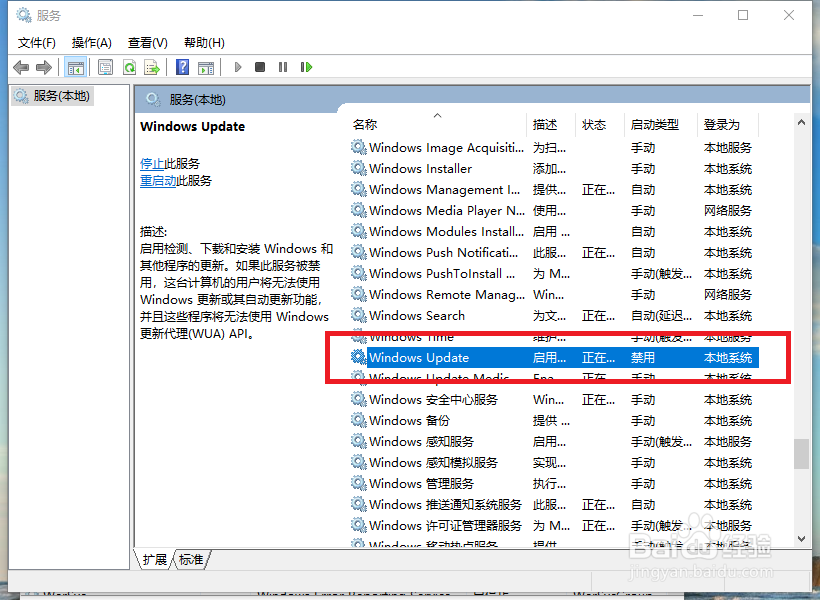Toggle the show/hide console tree icon

click(x=75, y=67)
